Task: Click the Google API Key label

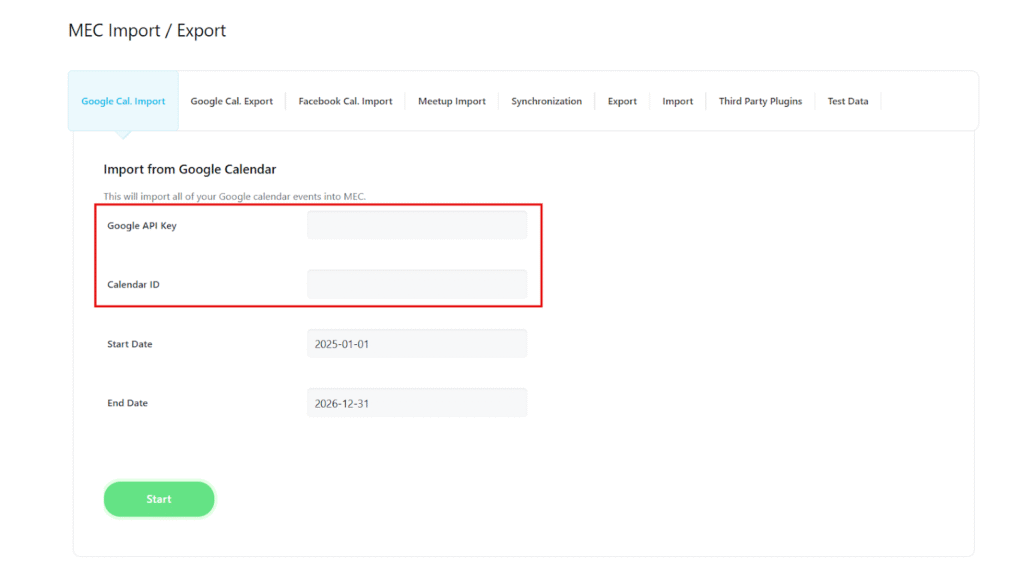Action: [x=141, y=225]
